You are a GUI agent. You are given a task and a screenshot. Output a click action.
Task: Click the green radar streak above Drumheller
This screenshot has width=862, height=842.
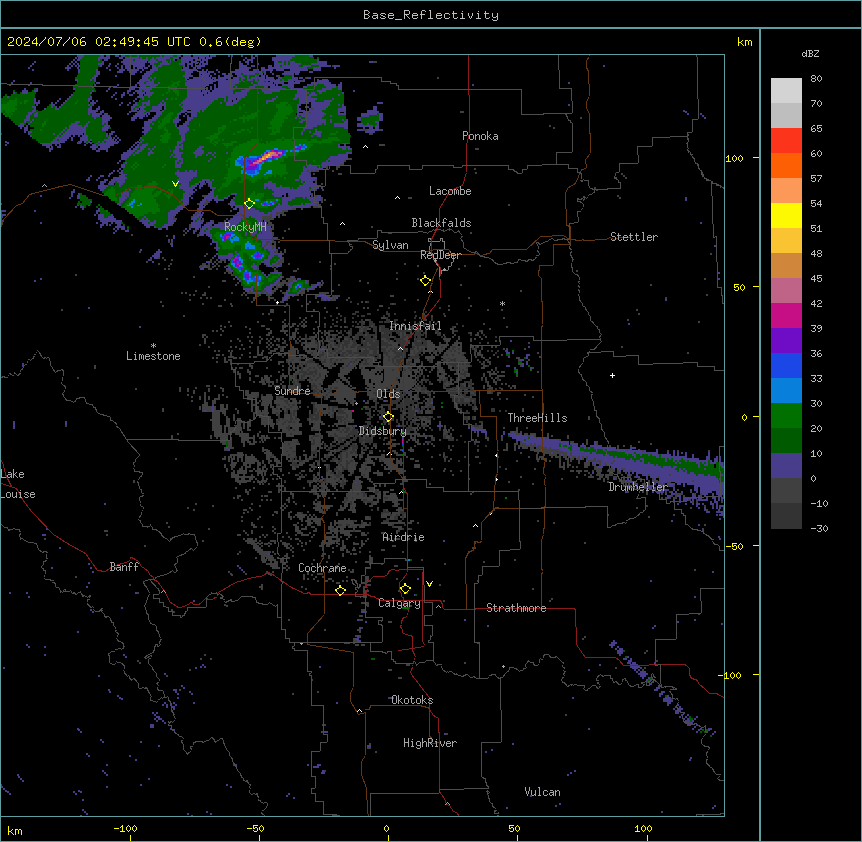coord(649,457)
